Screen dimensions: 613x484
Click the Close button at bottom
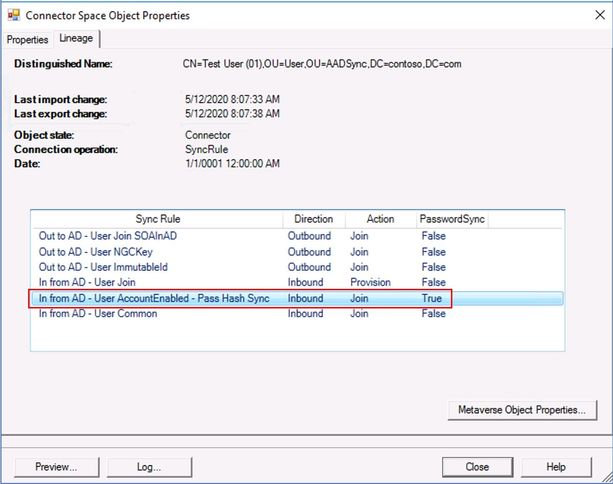click(x=477, y=467)
